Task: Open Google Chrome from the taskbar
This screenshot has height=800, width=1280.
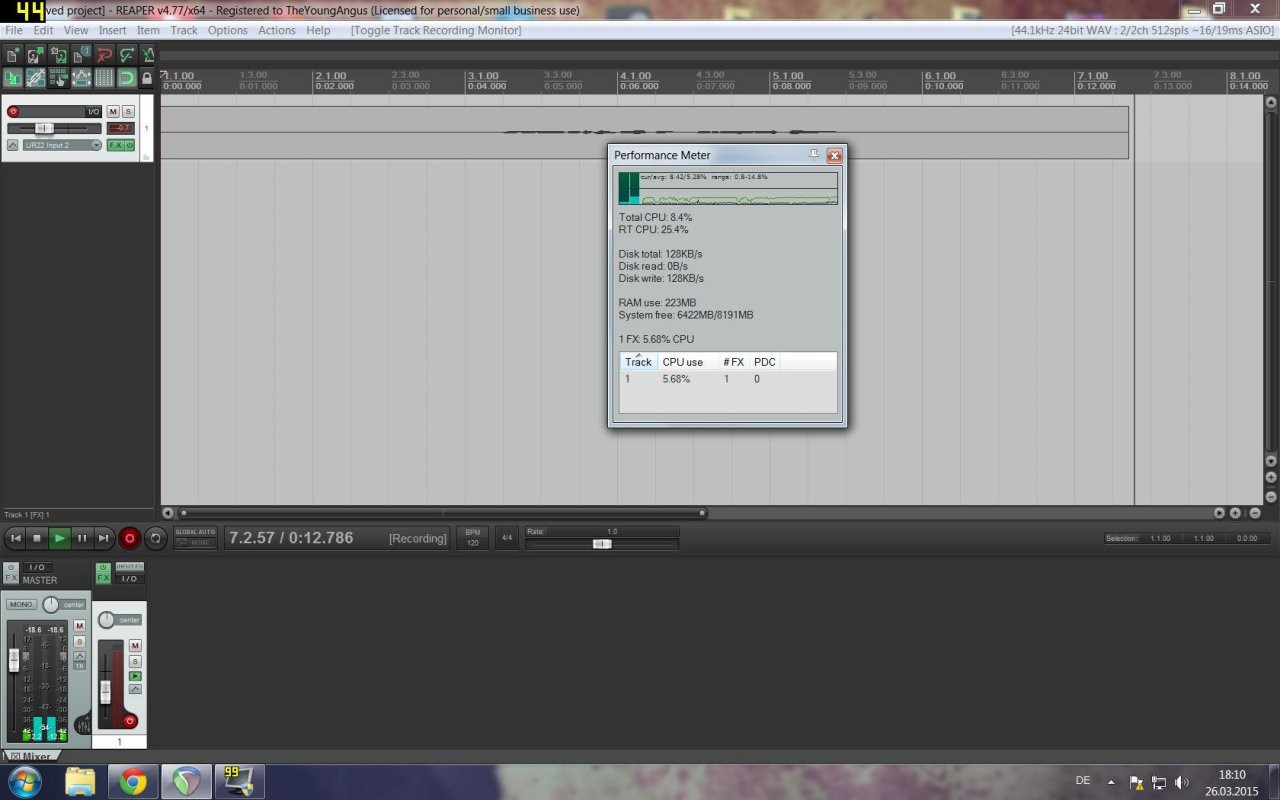Action: [x=133, y=781]
